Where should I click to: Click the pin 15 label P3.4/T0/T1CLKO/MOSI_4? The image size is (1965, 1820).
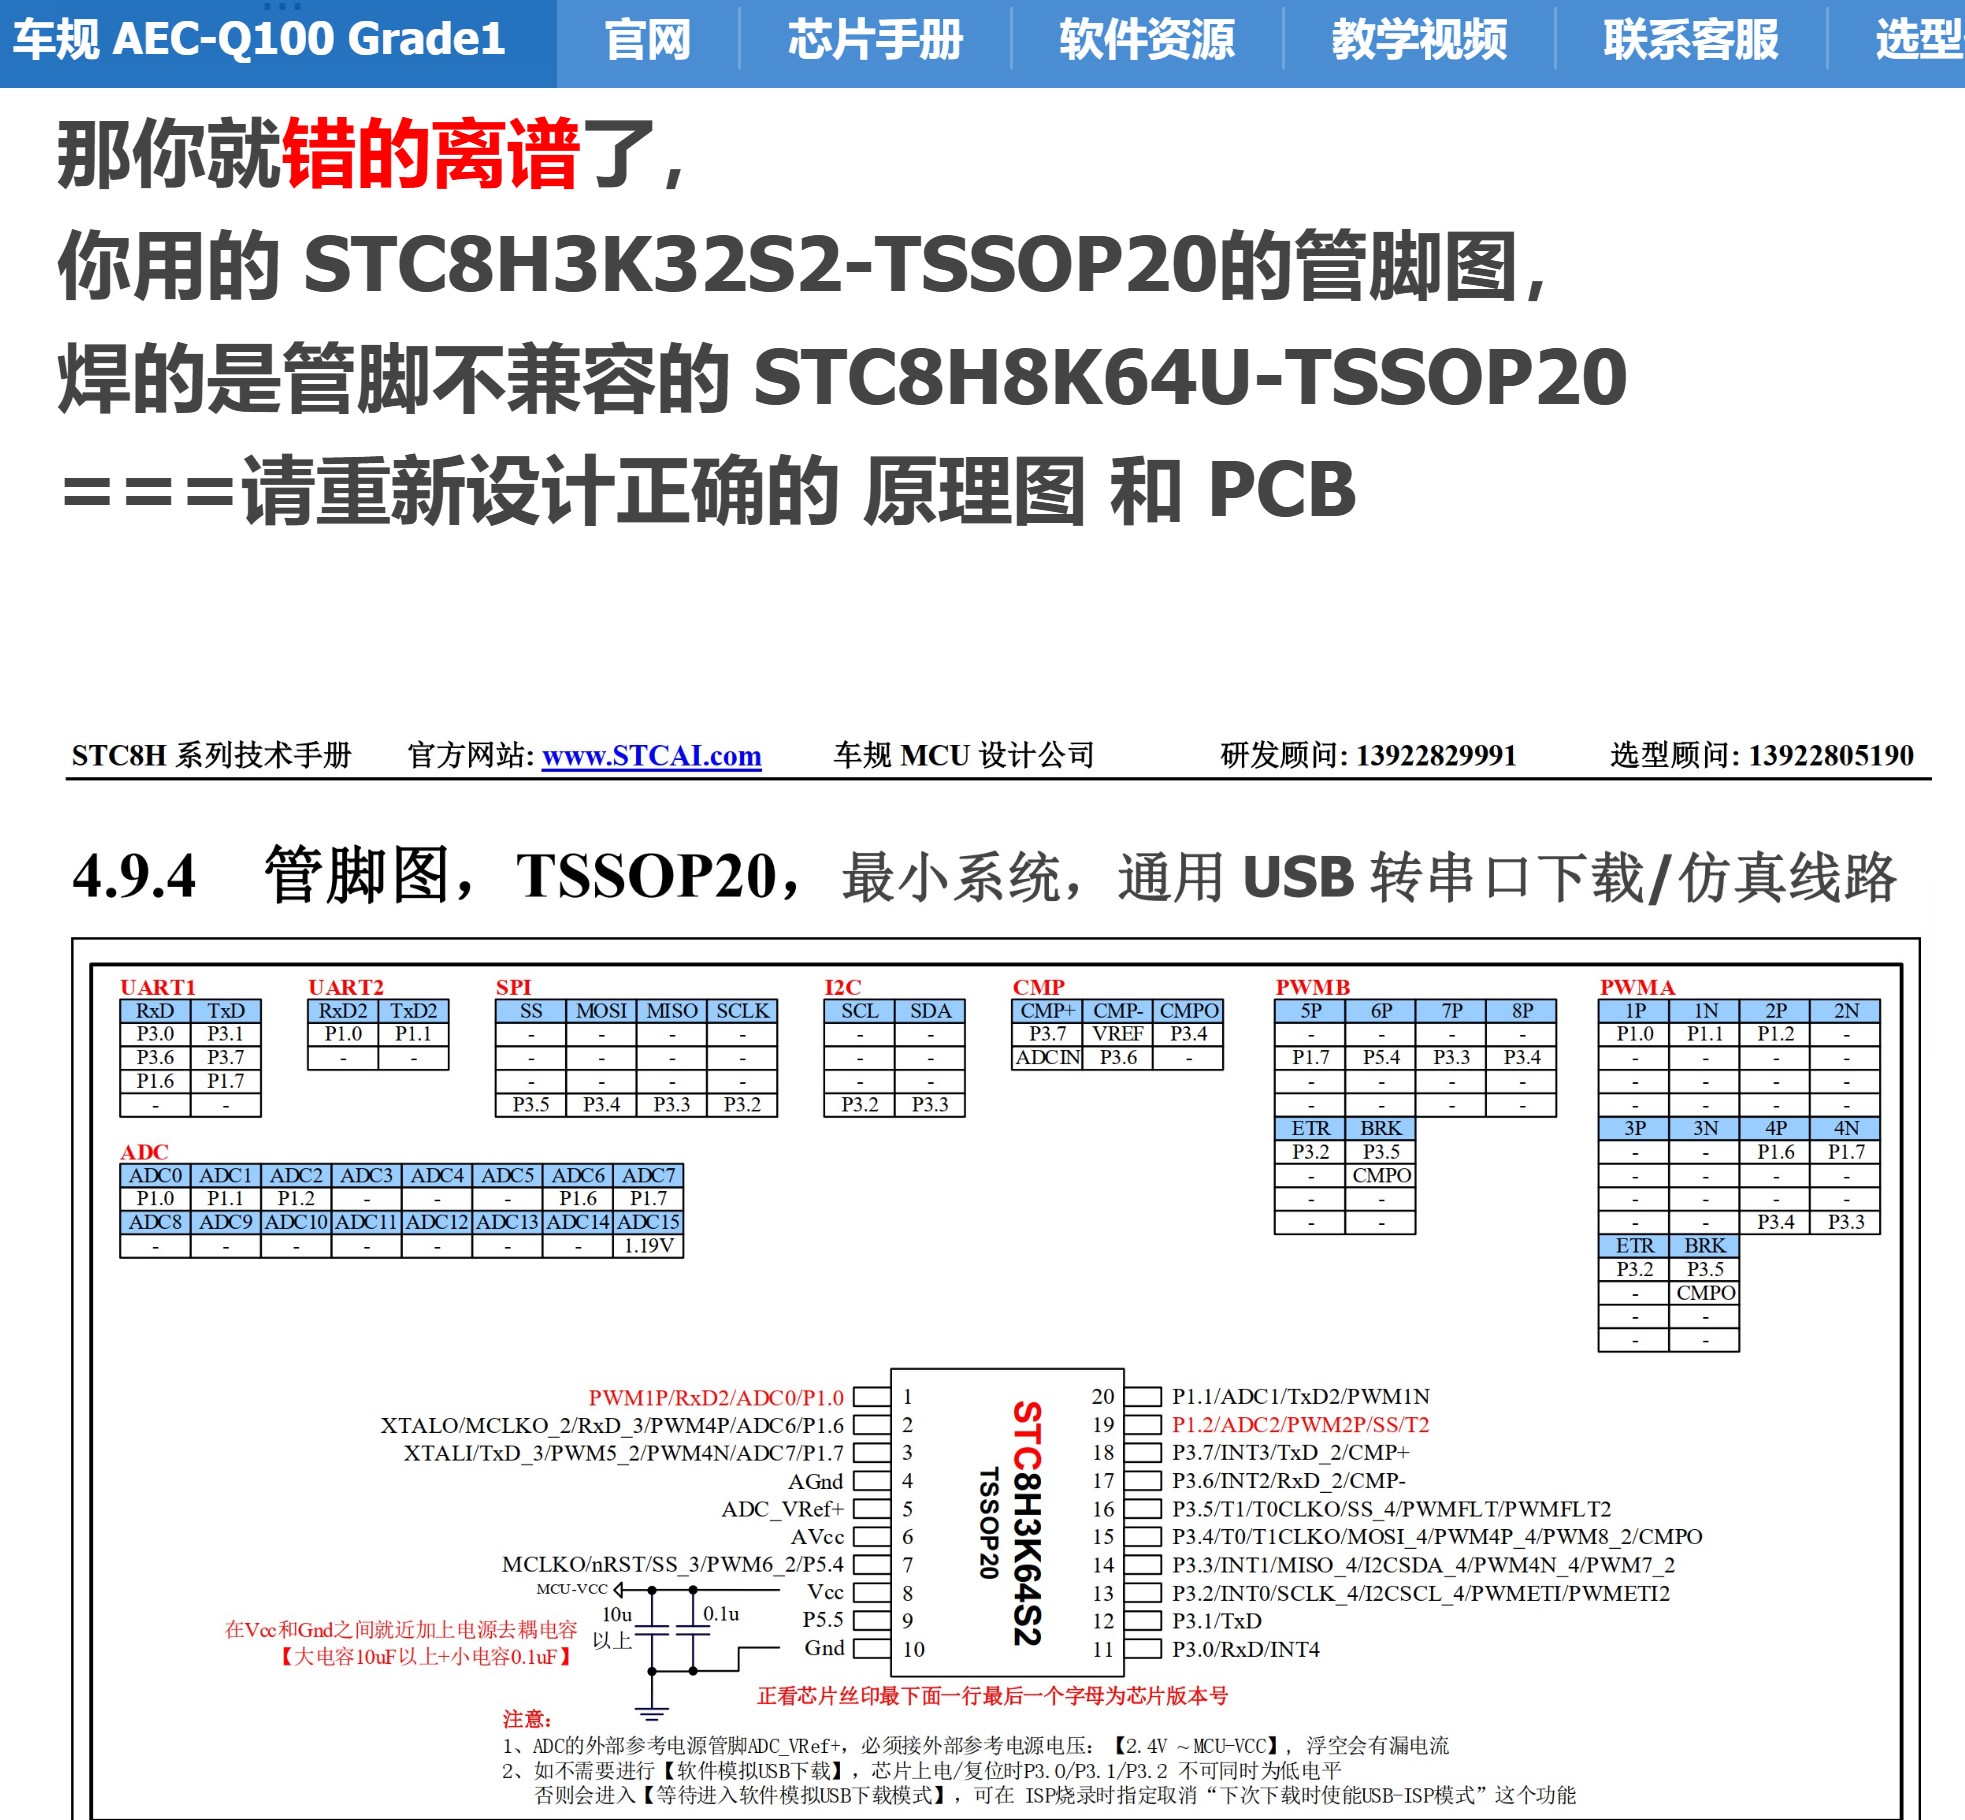tap(1437, 1537)
